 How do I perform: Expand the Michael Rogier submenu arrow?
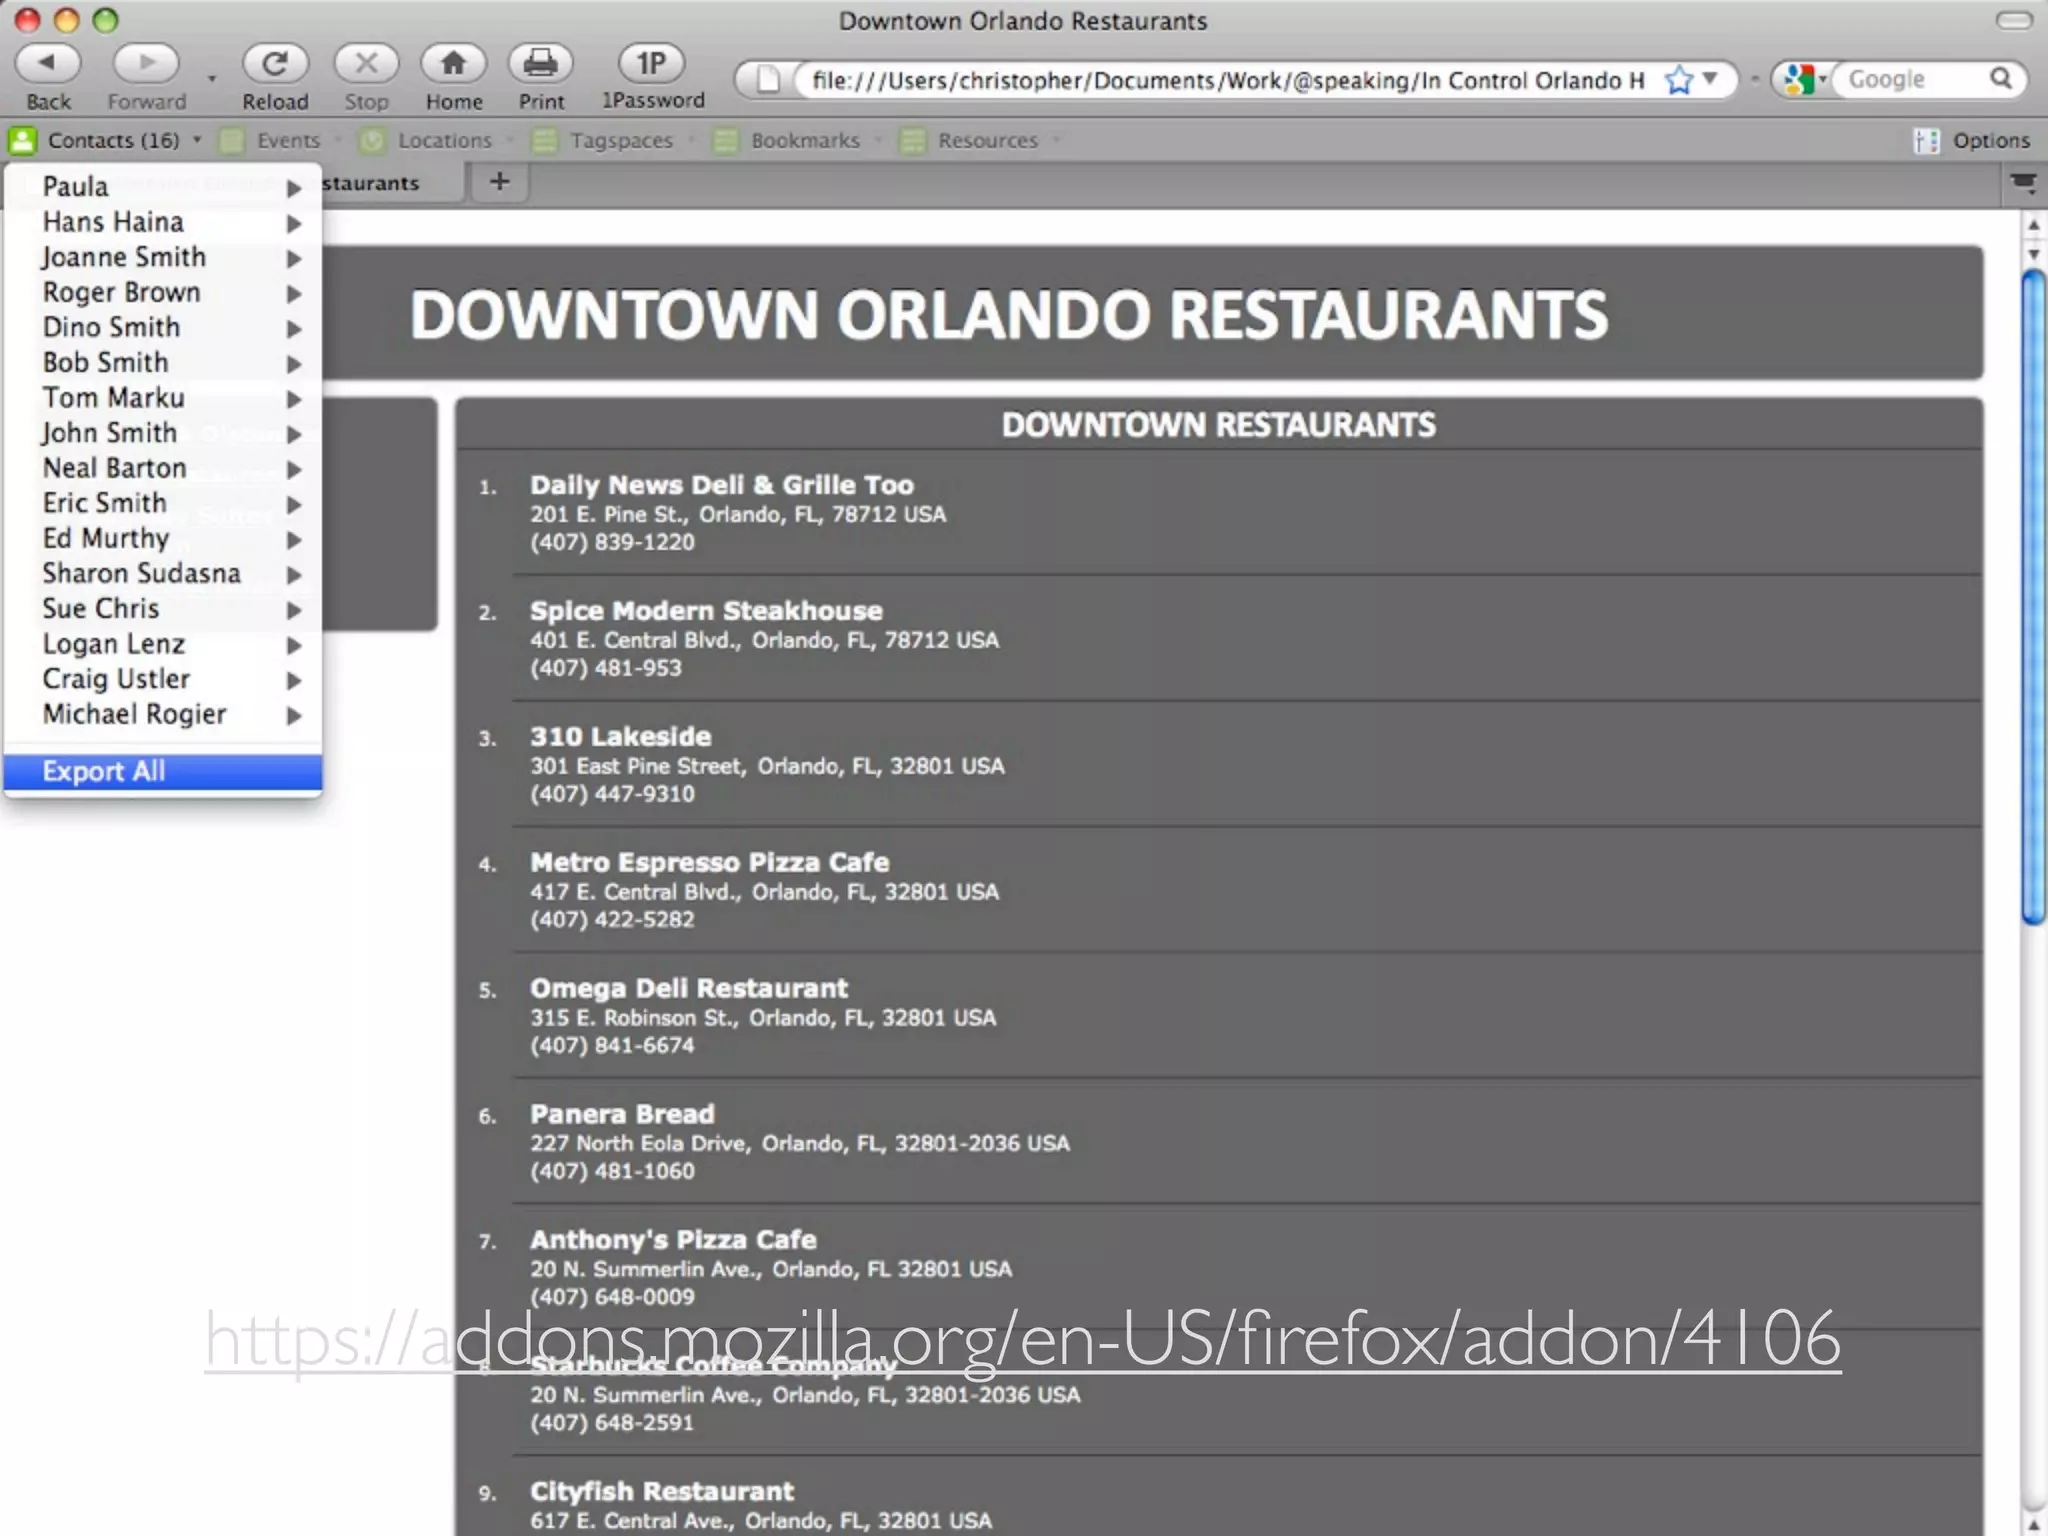pos(293,715)
